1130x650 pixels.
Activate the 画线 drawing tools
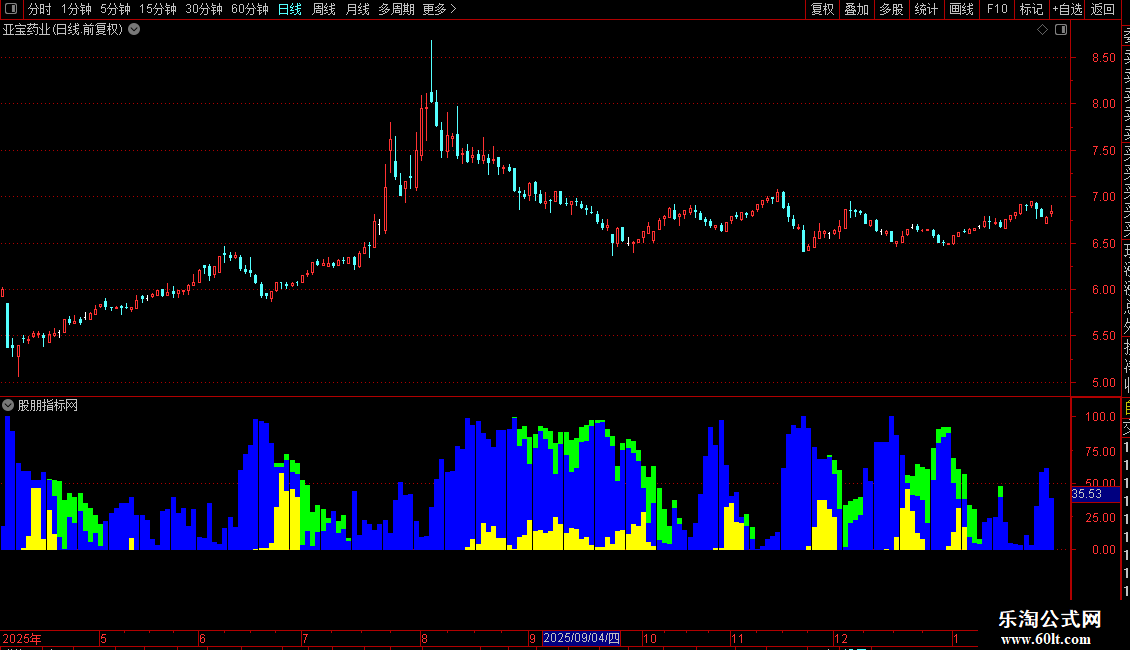click(961, 9)
